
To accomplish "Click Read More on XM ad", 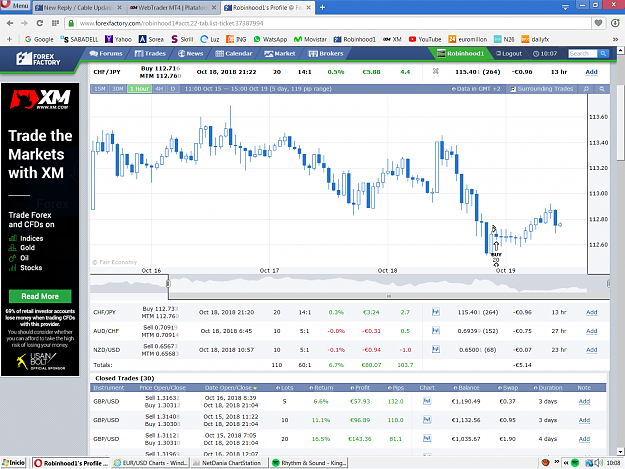I will click(x=40, y=296).
